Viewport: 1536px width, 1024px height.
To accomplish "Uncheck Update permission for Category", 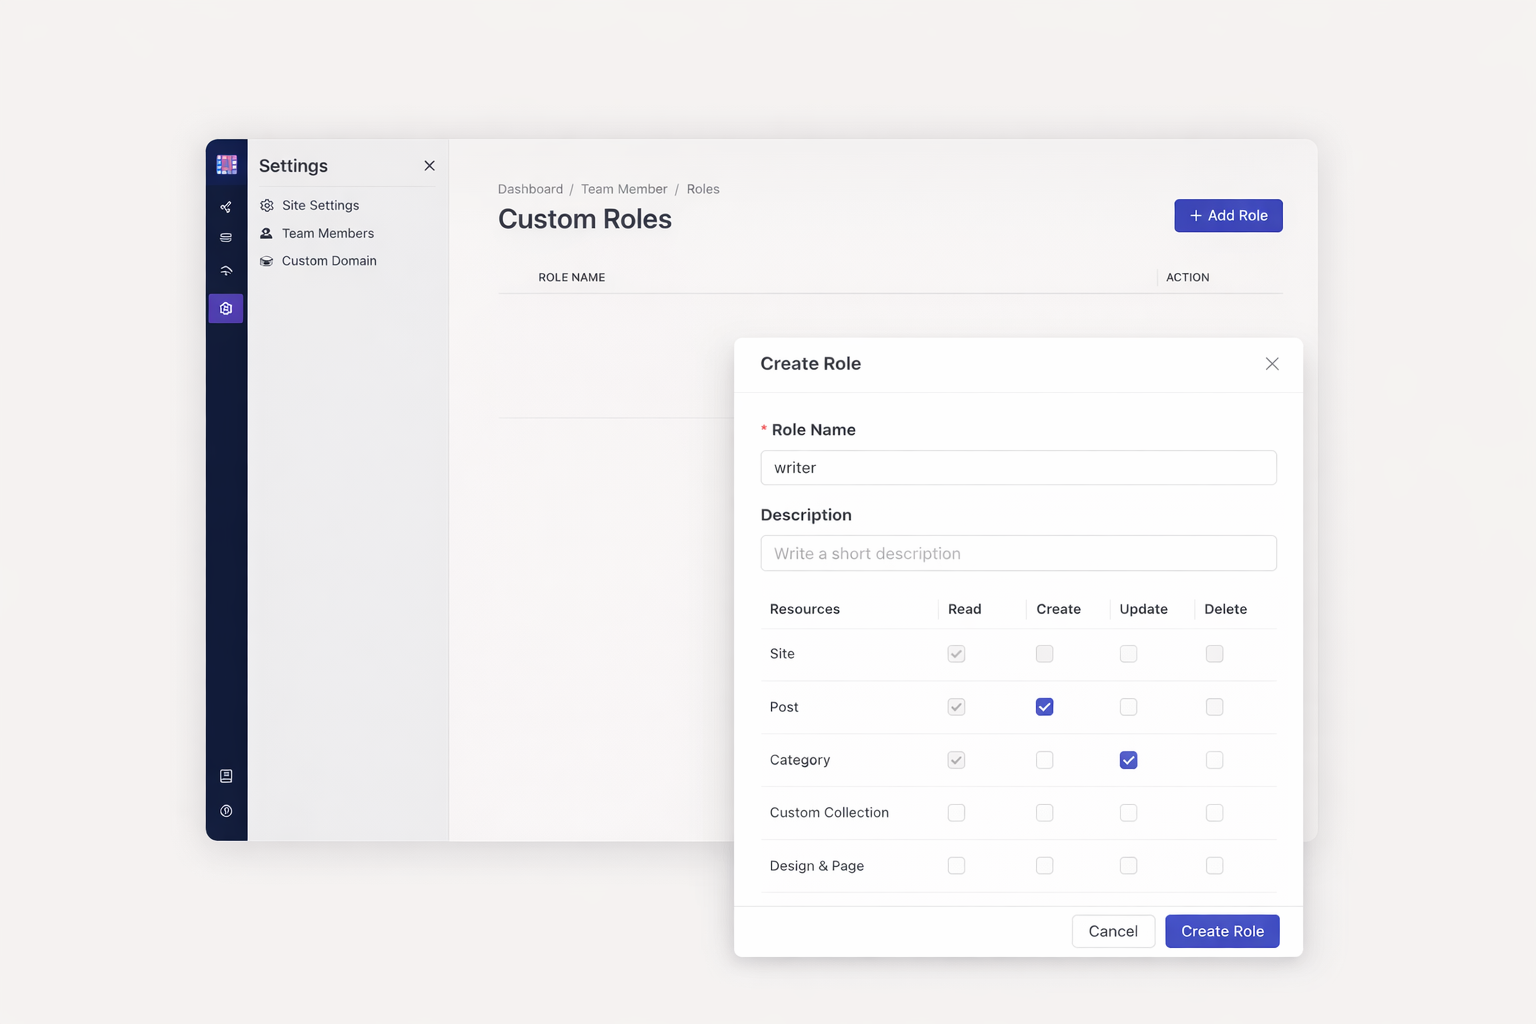I will (1128, 760).
